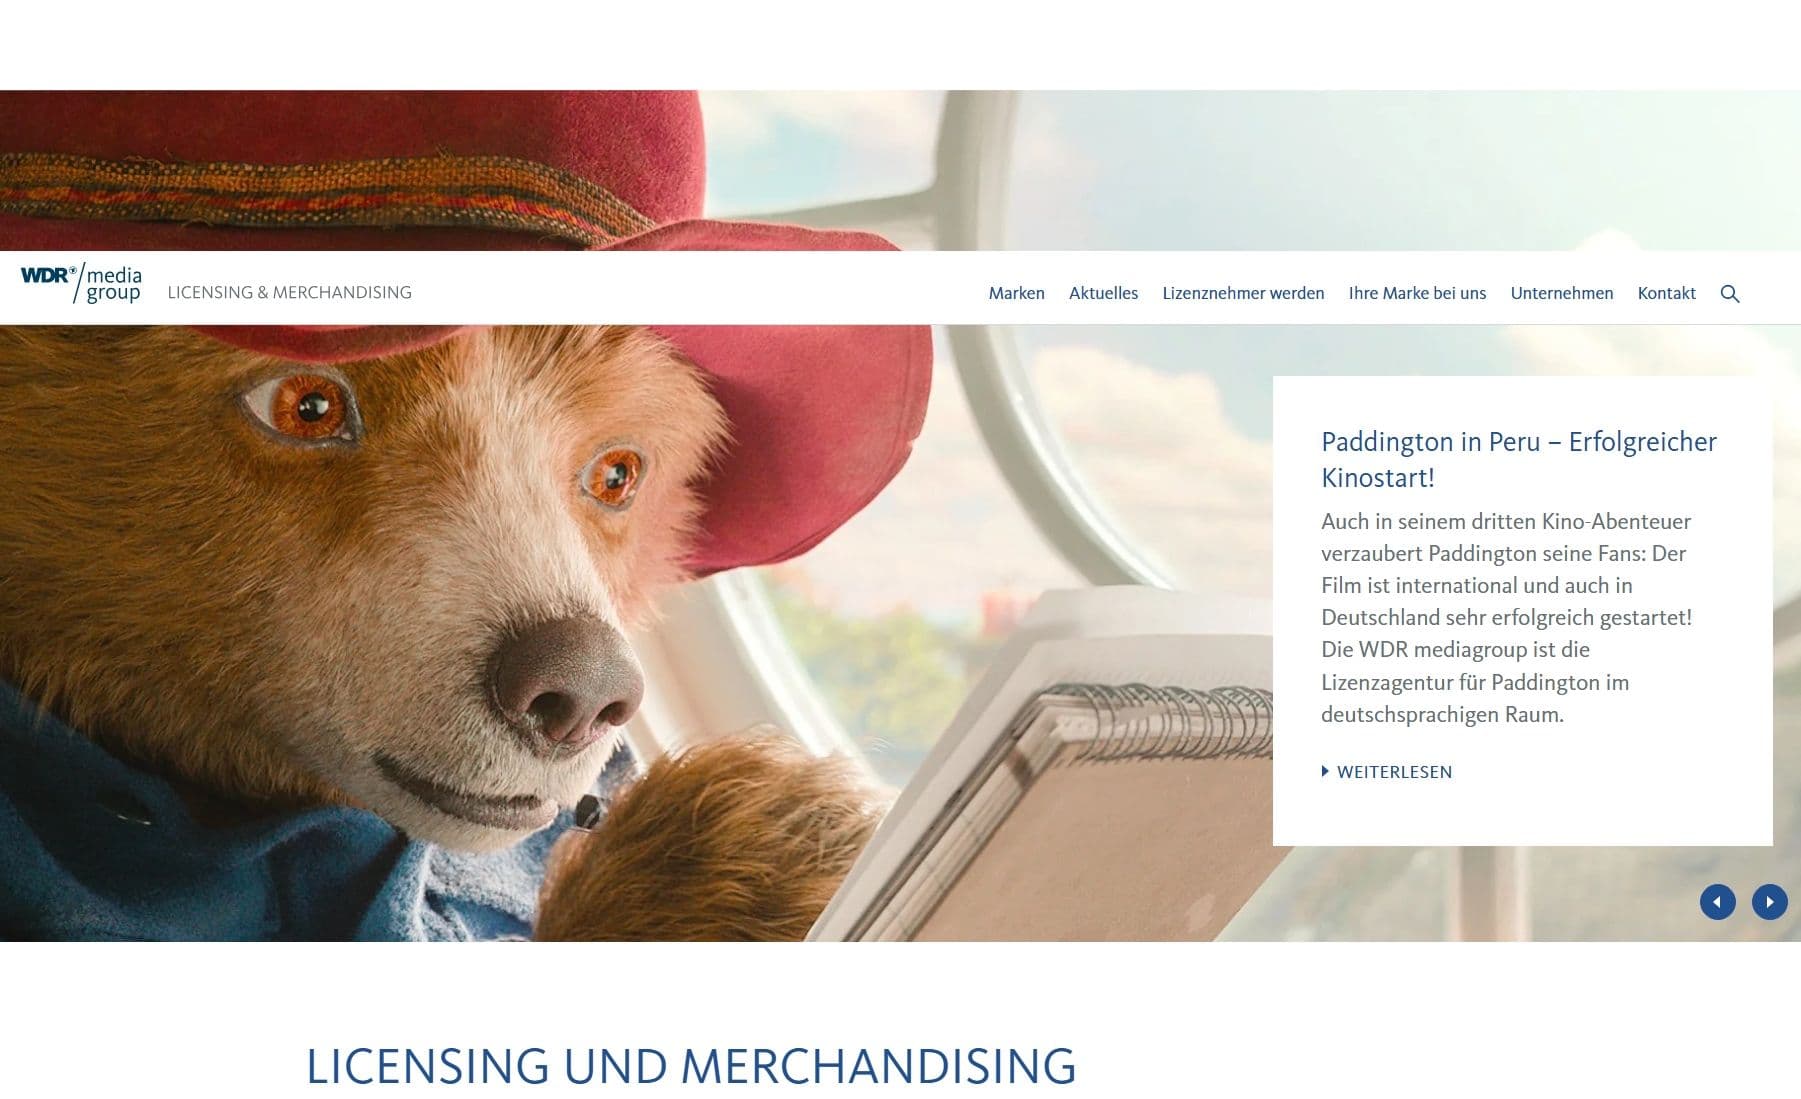Go to the Kontakt page
Image resolution: width=1801 pixels, height=1099 pixels.
pos(1666,293)
